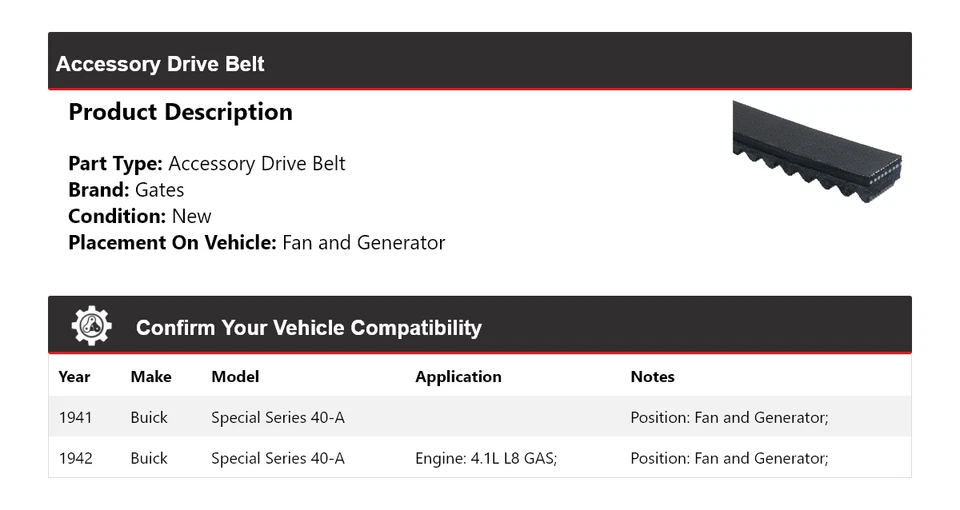Click the drive belt product image

pyautogui.click(x=817, y=152)
